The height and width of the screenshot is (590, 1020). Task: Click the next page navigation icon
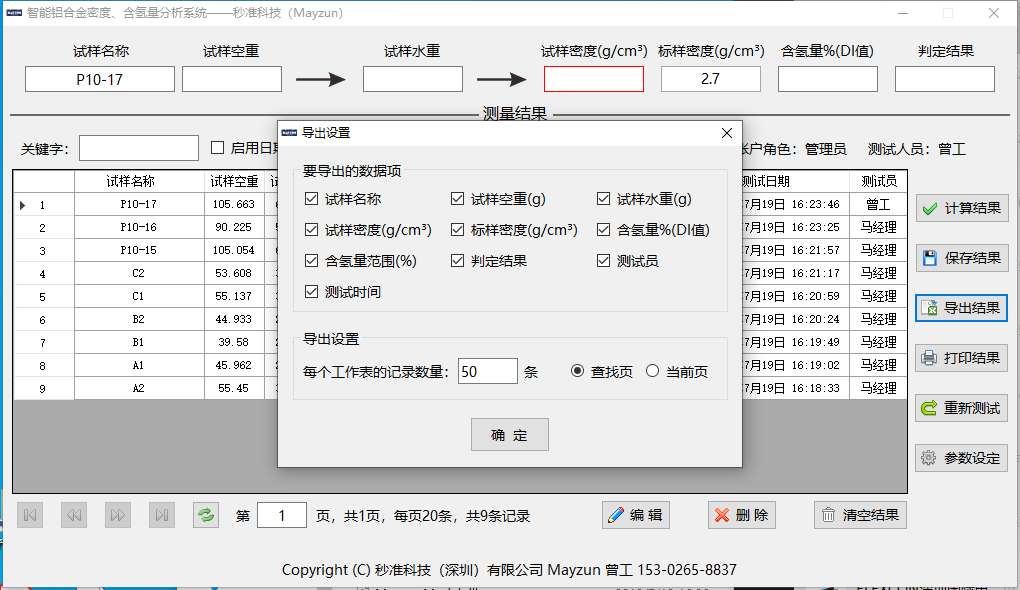(x=118, y=515)
